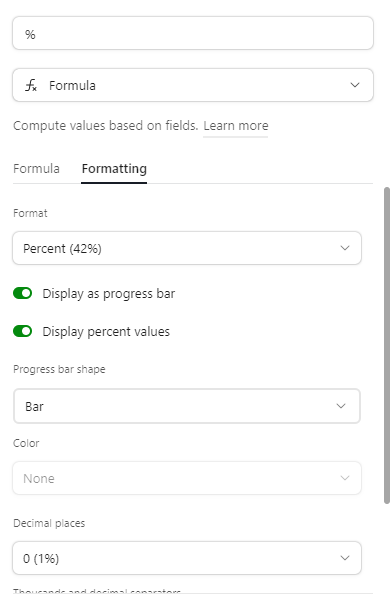
Task: Select the Formatting tab
Action: tap(114, 169)
